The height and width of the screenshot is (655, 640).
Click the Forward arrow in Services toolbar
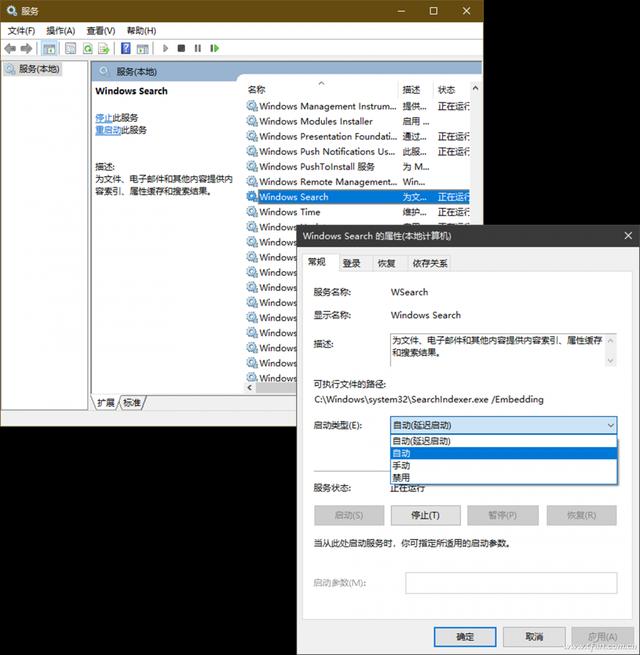(26, 48)
